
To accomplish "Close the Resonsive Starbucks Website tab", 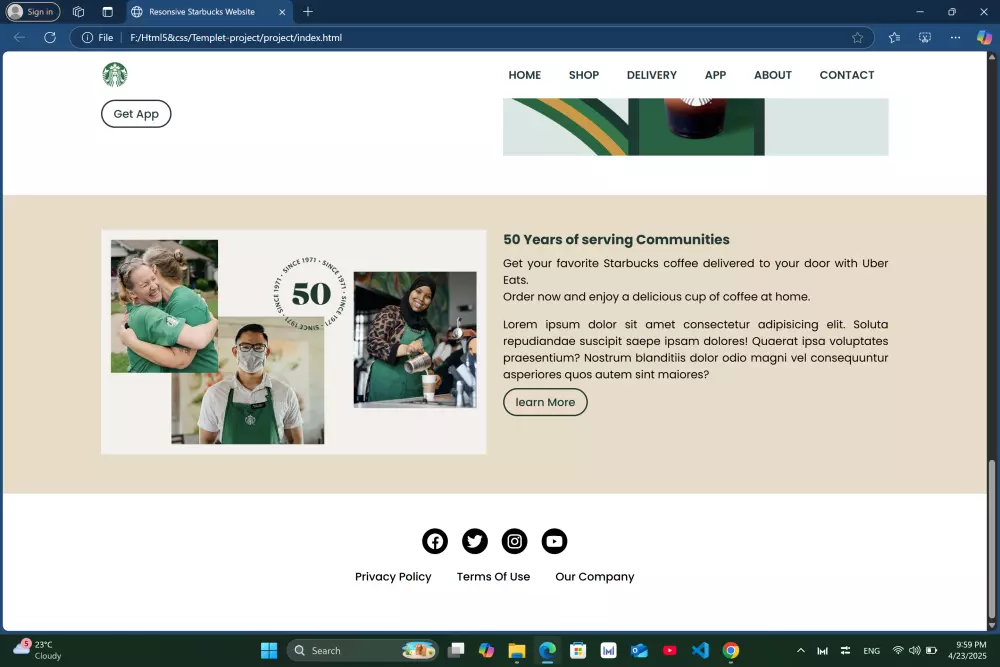I will coord(282,11).
